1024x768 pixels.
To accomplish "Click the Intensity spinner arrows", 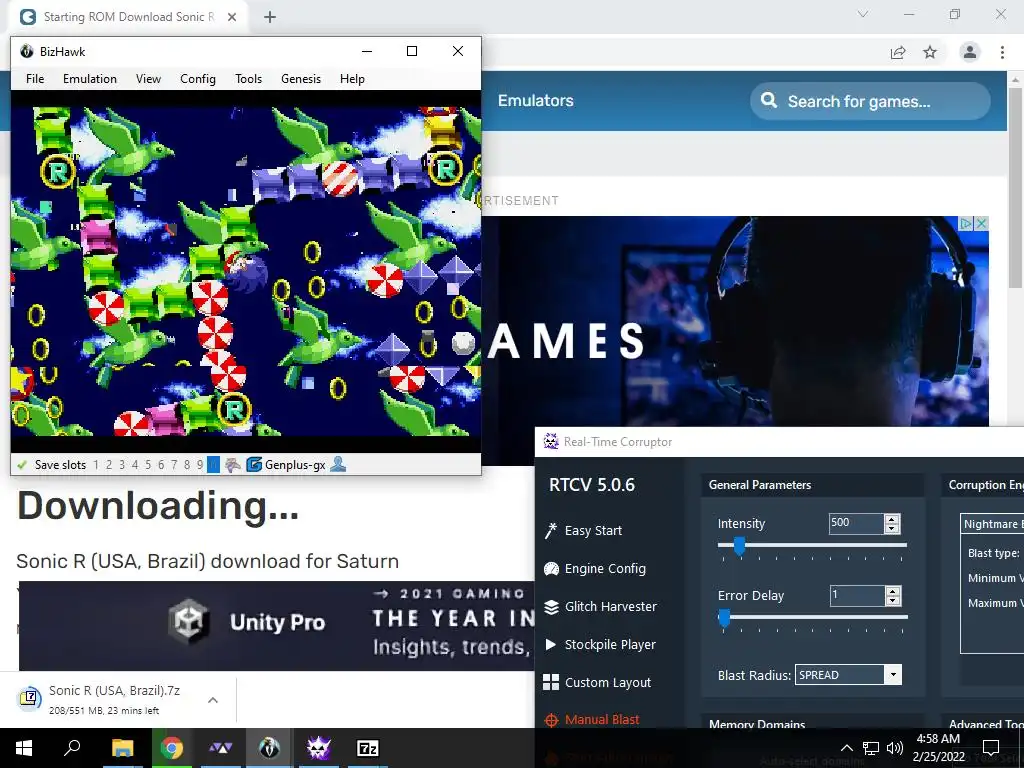I will click(892, 524).
